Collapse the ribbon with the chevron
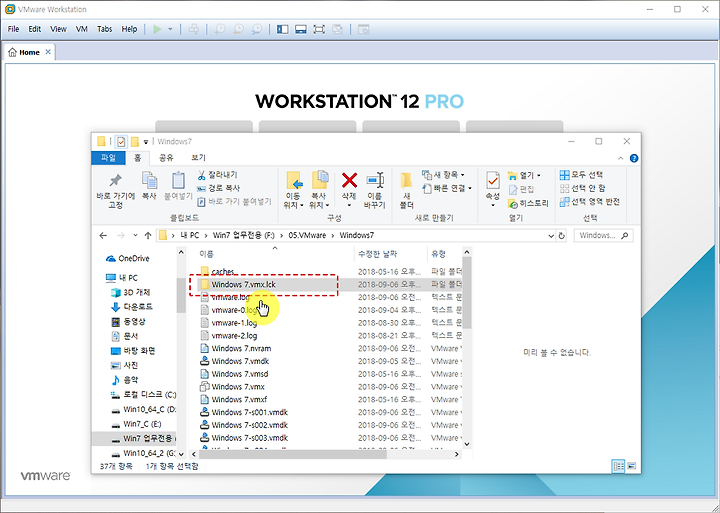720x513 pixels. pos(620,158)
